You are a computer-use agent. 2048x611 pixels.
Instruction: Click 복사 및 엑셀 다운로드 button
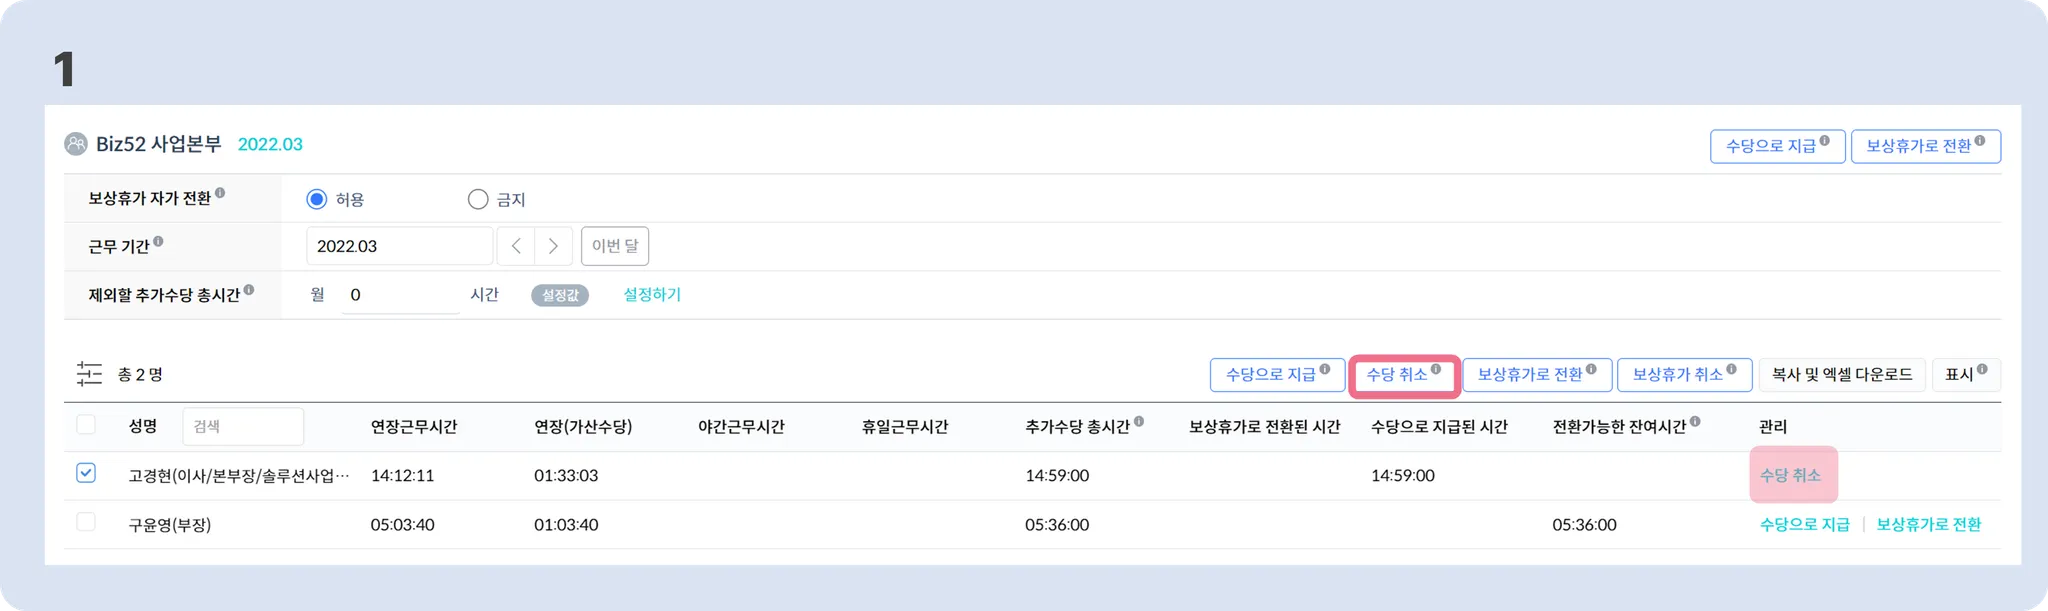coord(1842,374)
